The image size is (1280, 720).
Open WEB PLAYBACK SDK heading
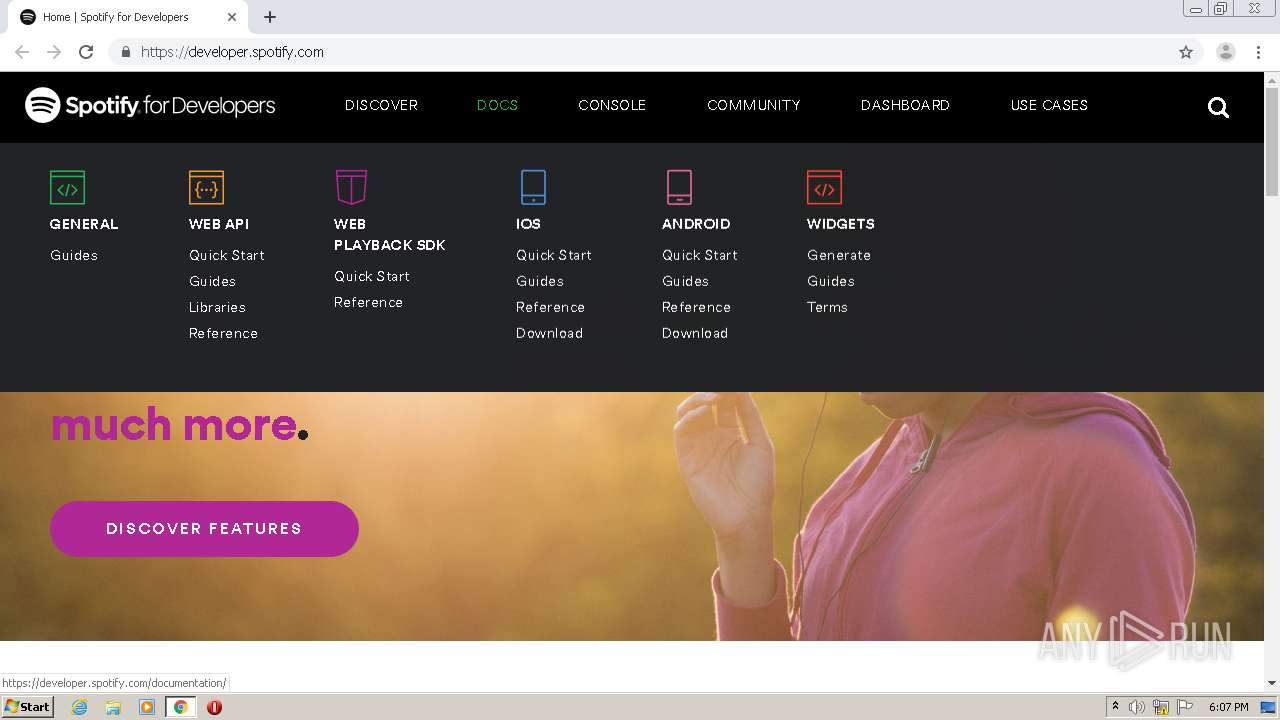pyautogui.click(x=390, y=234)
